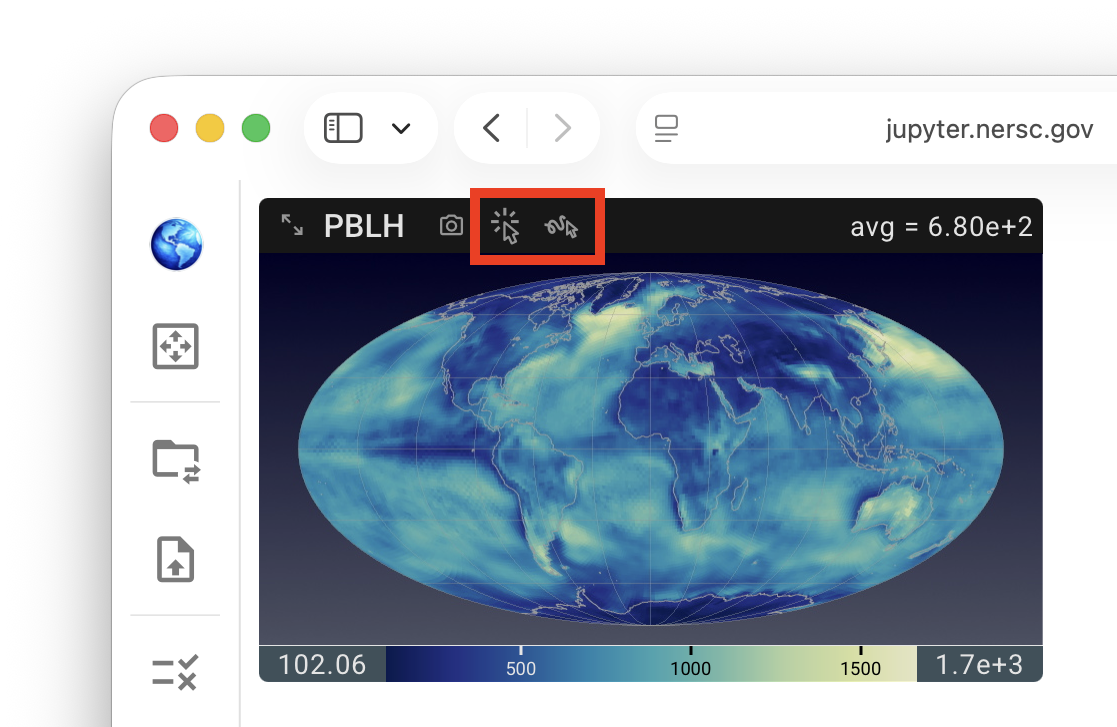Click the file upload icon

tap(175, 559)
